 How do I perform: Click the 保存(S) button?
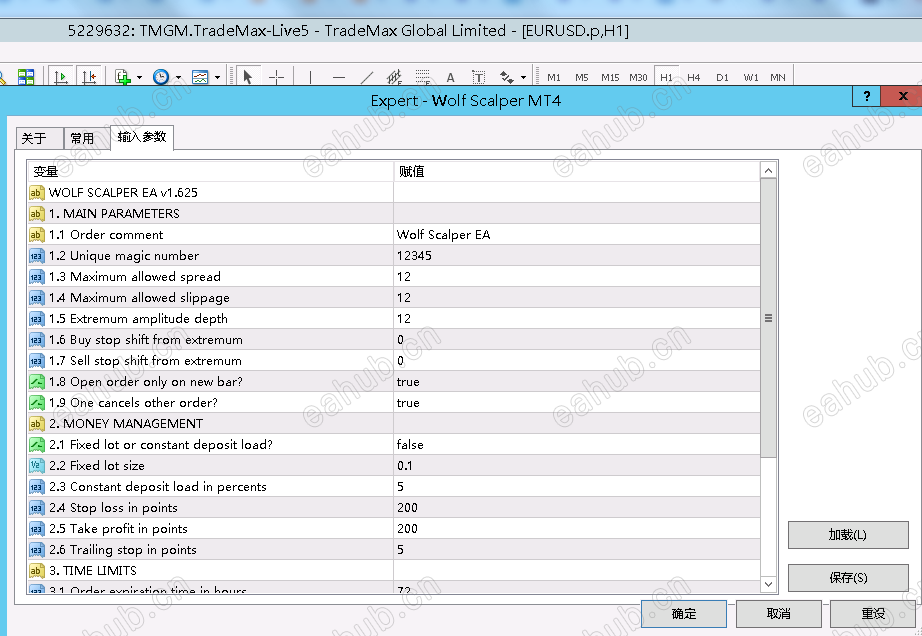[848, 578]
